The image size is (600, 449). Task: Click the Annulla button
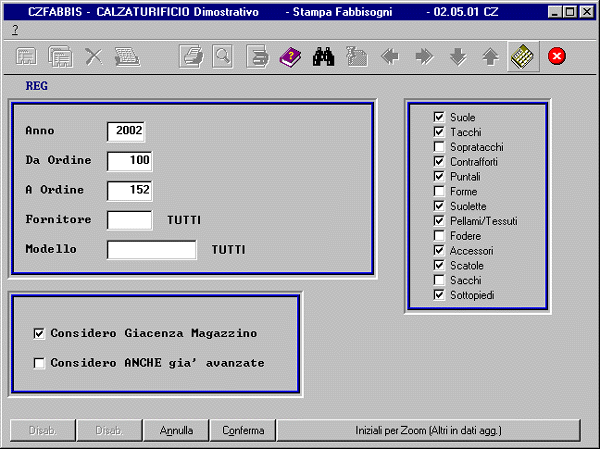click(x=176, y=430)
